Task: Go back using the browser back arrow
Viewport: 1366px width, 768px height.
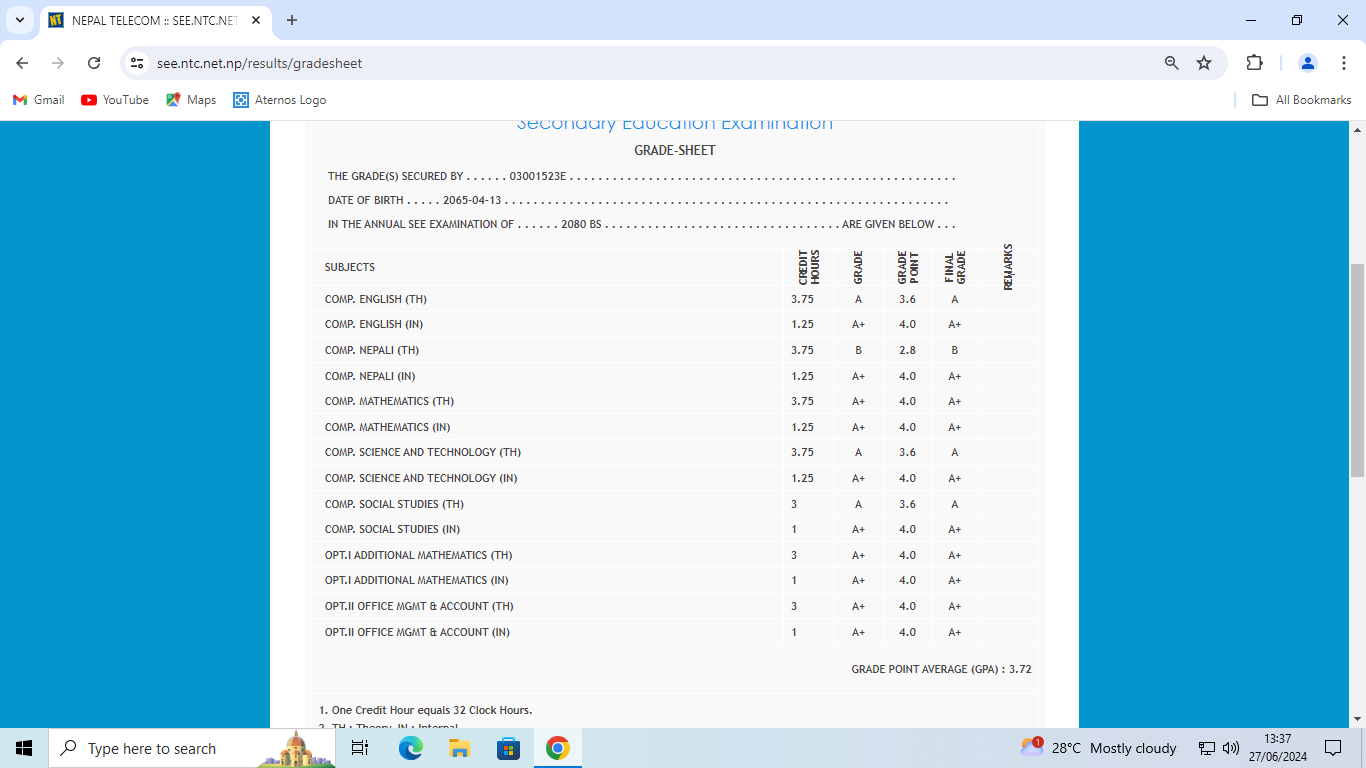Action: (22, 63)
